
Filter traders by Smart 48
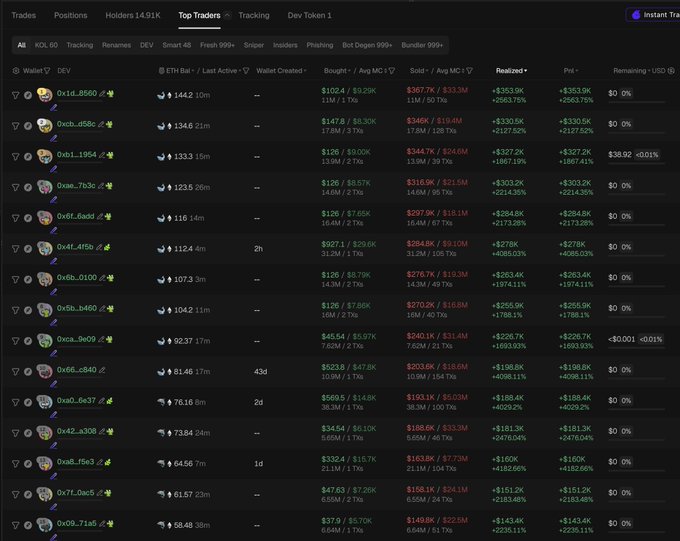click(177, 45)
